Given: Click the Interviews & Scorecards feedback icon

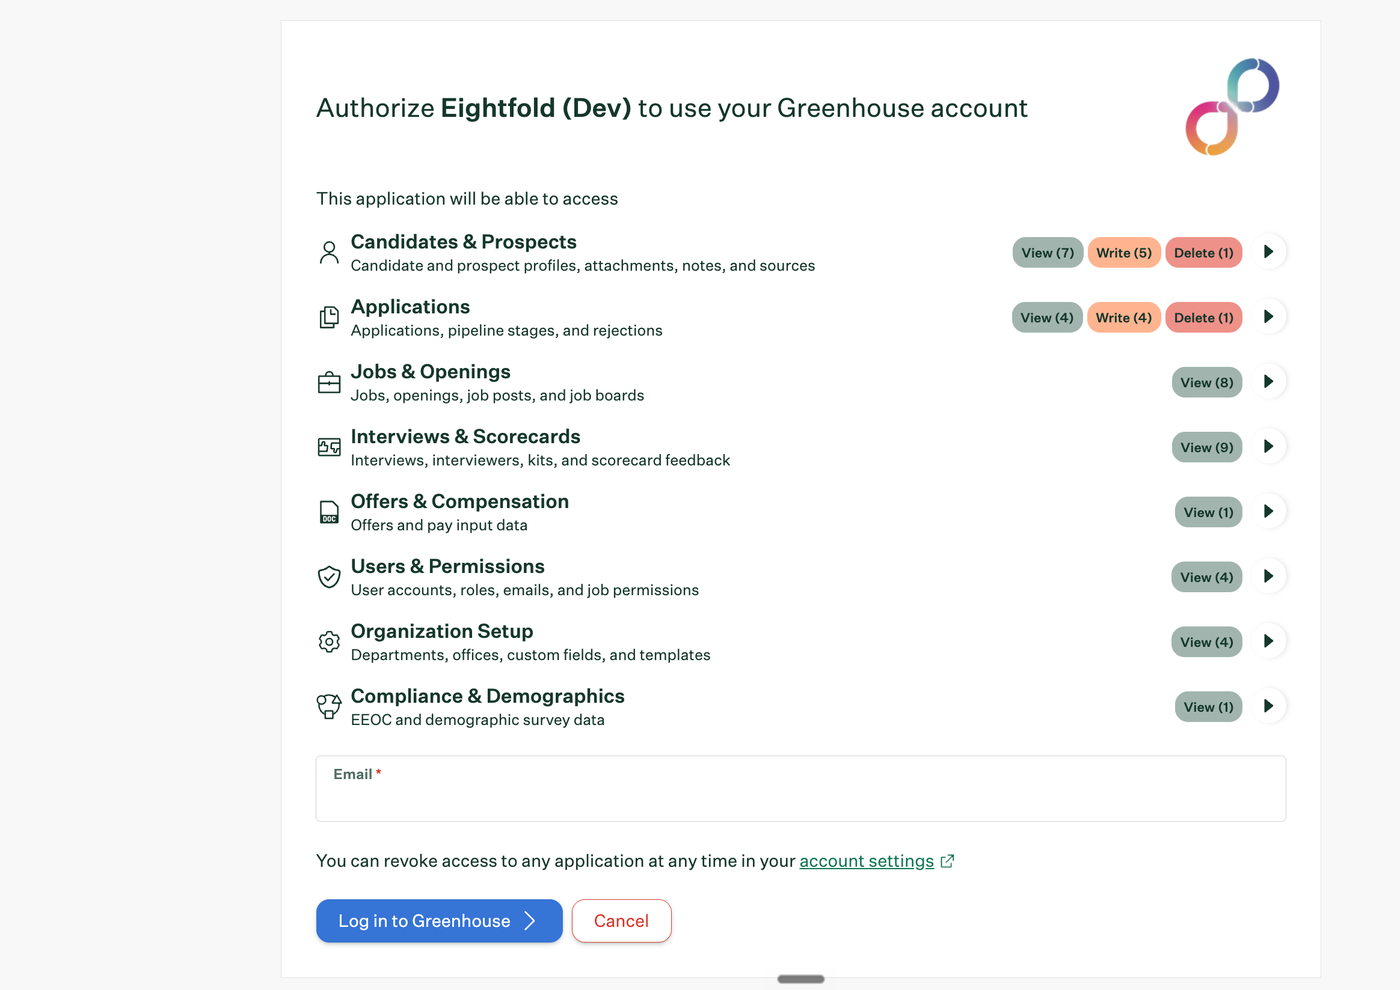Looking at the screenshot, I should click(x=329, y=447).
